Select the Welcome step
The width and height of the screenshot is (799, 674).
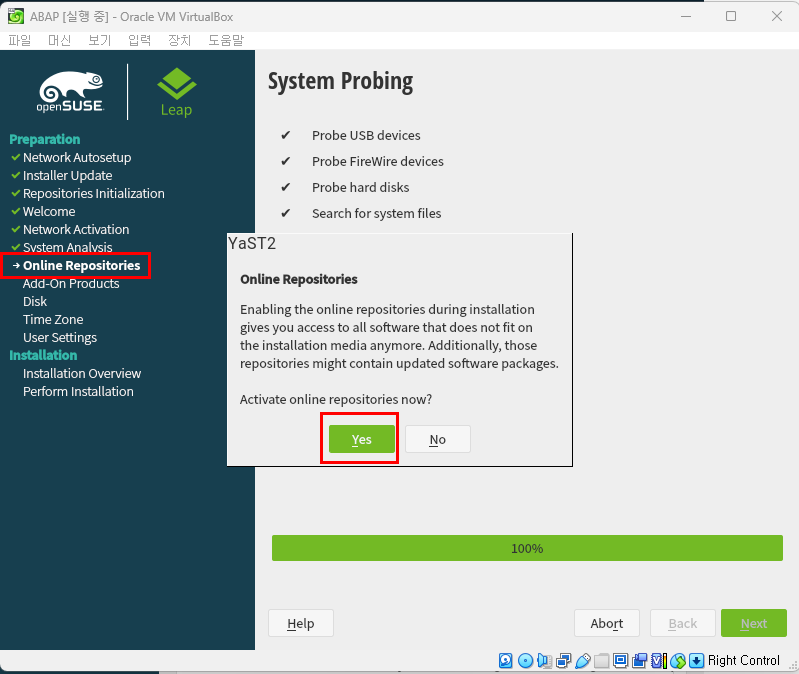click(49, 211)
